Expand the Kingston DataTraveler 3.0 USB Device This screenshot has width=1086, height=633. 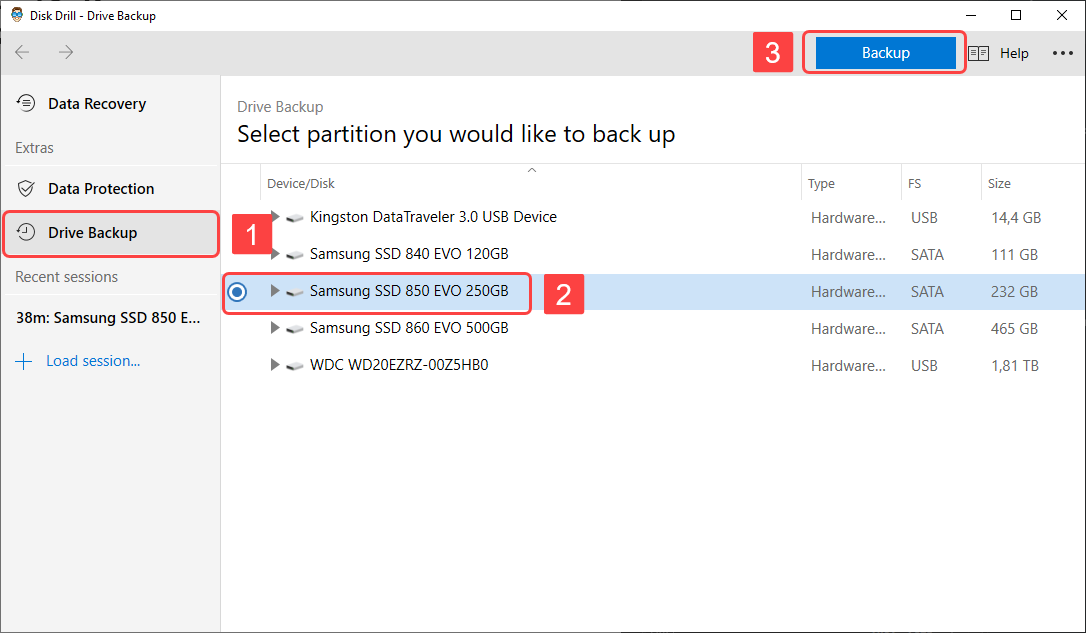(275, 217)
